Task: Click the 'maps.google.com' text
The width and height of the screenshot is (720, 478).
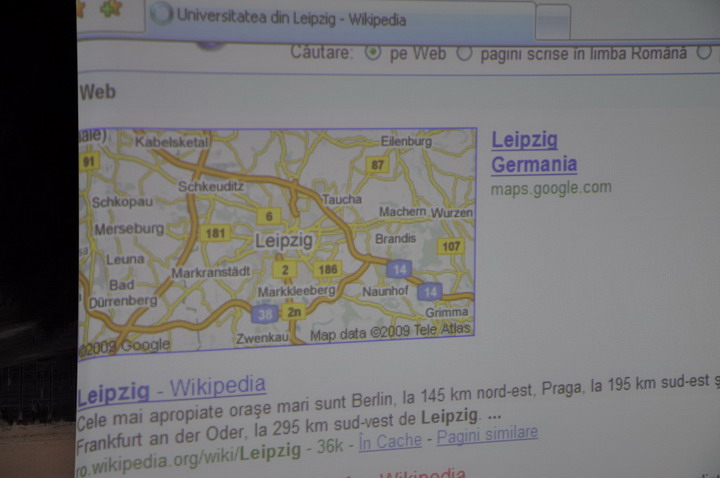Action: 551,188
